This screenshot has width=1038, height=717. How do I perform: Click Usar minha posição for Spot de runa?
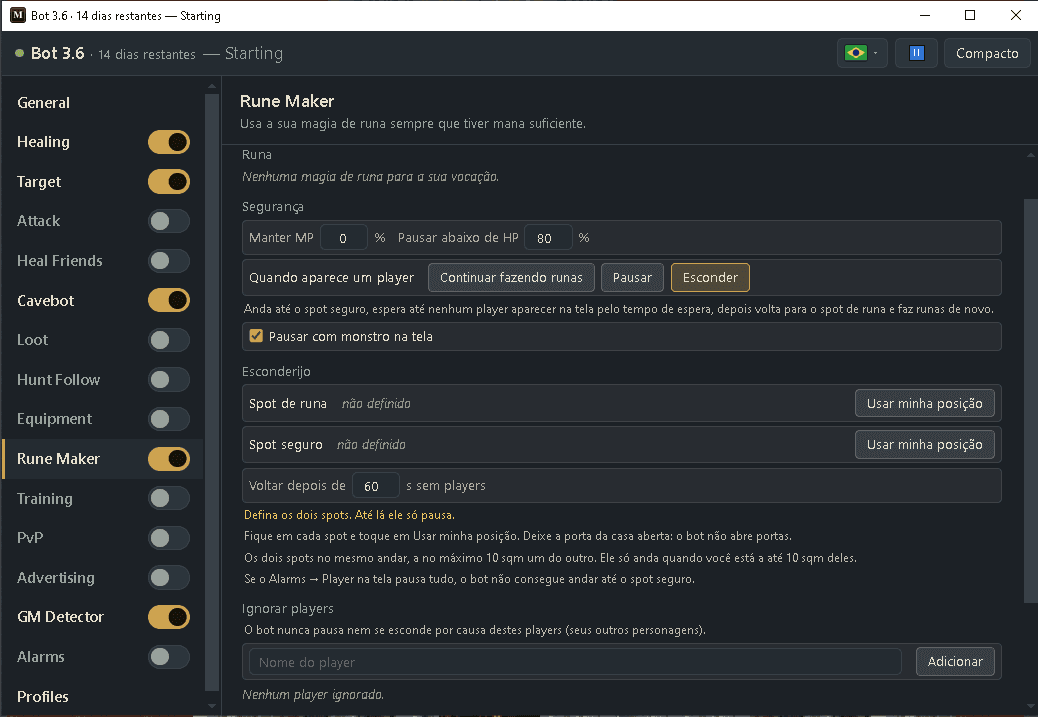coord(925,403)
